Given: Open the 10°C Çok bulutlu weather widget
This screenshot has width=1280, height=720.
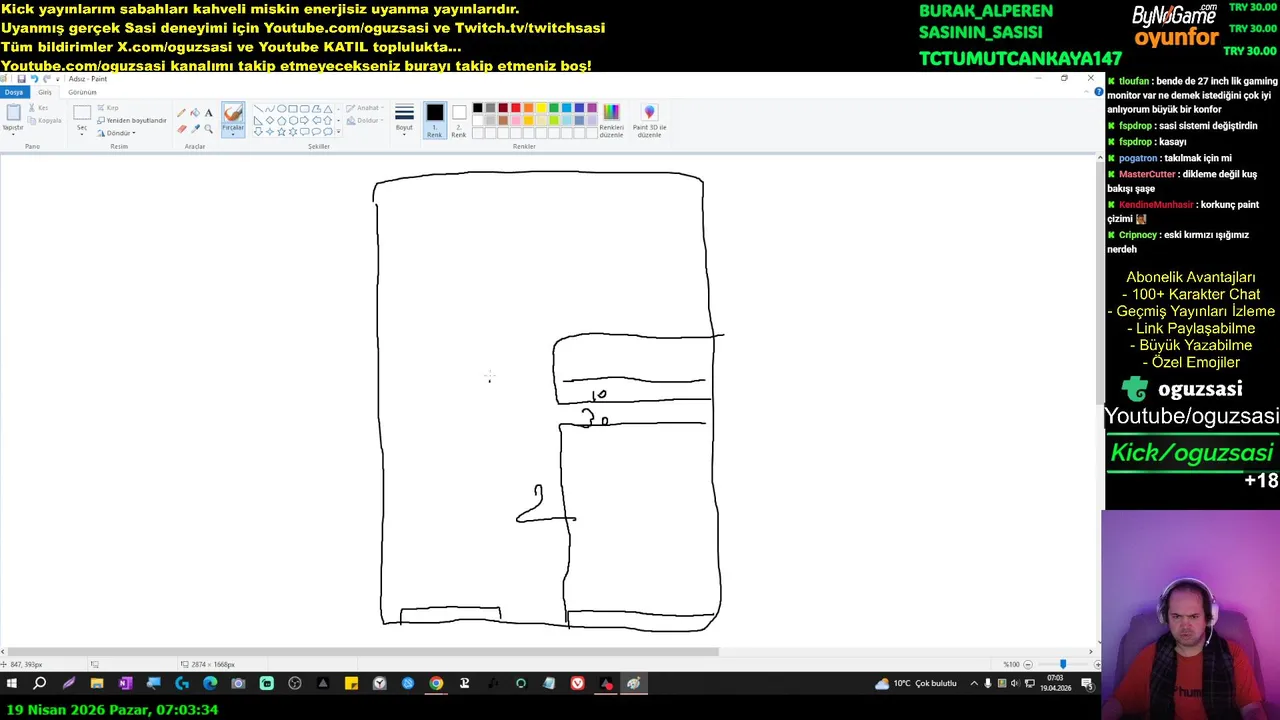Looking at the screenshot, I should (x=916, y=684).
